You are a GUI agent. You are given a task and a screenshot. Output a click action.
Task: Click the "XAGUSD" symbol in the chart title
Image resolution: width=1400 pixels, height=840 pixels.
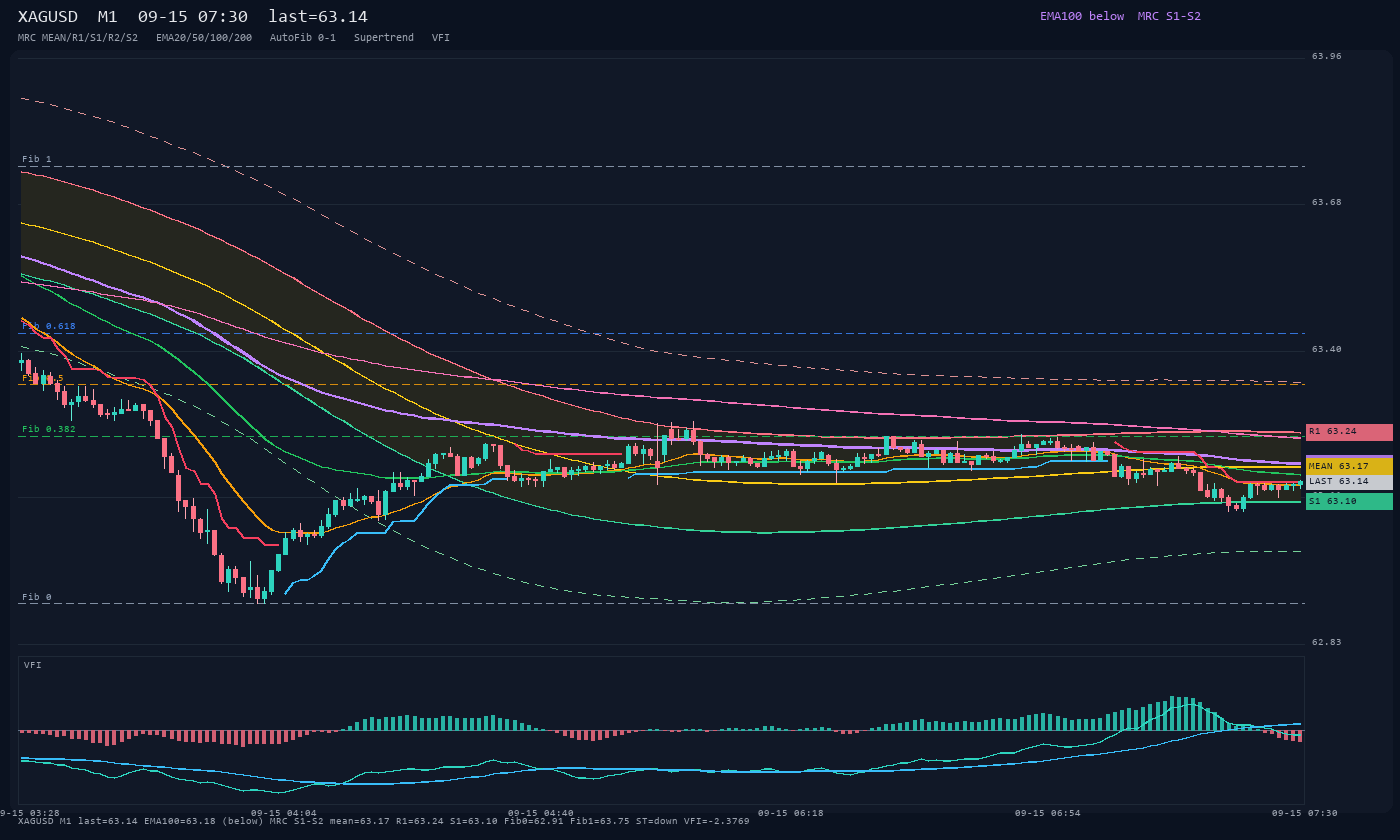(x=48, y=17)
